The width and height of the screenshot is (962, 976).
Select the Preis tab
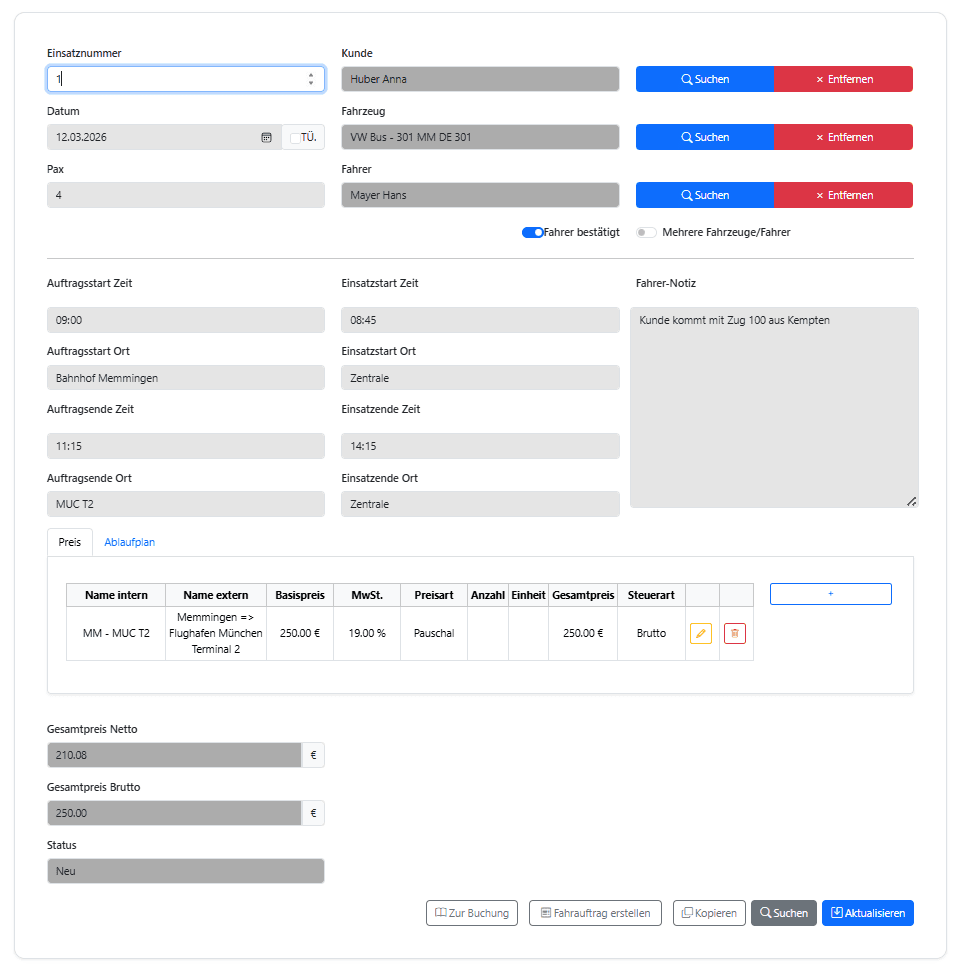(x=70, y=542)
